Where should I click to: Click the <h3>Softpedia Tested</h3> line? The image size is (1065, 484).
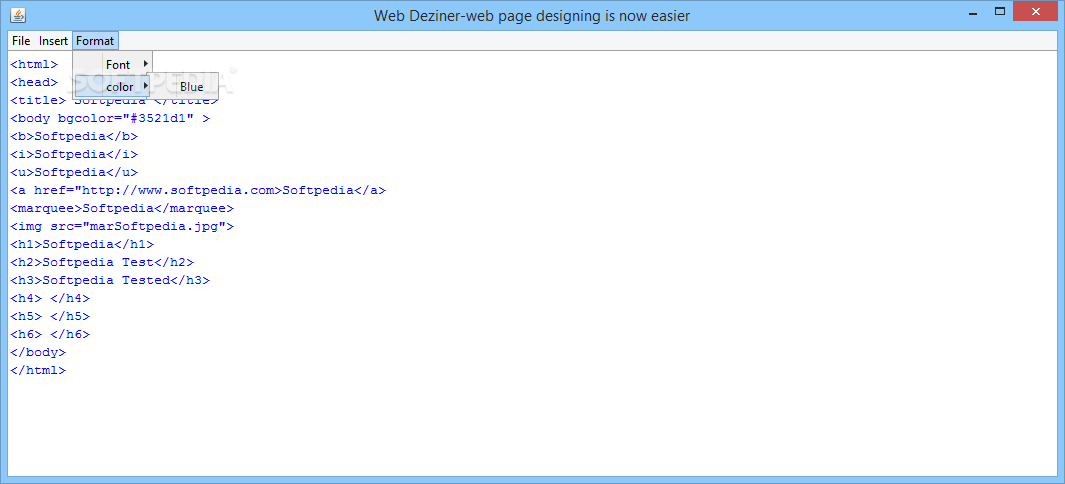point(110,280)
